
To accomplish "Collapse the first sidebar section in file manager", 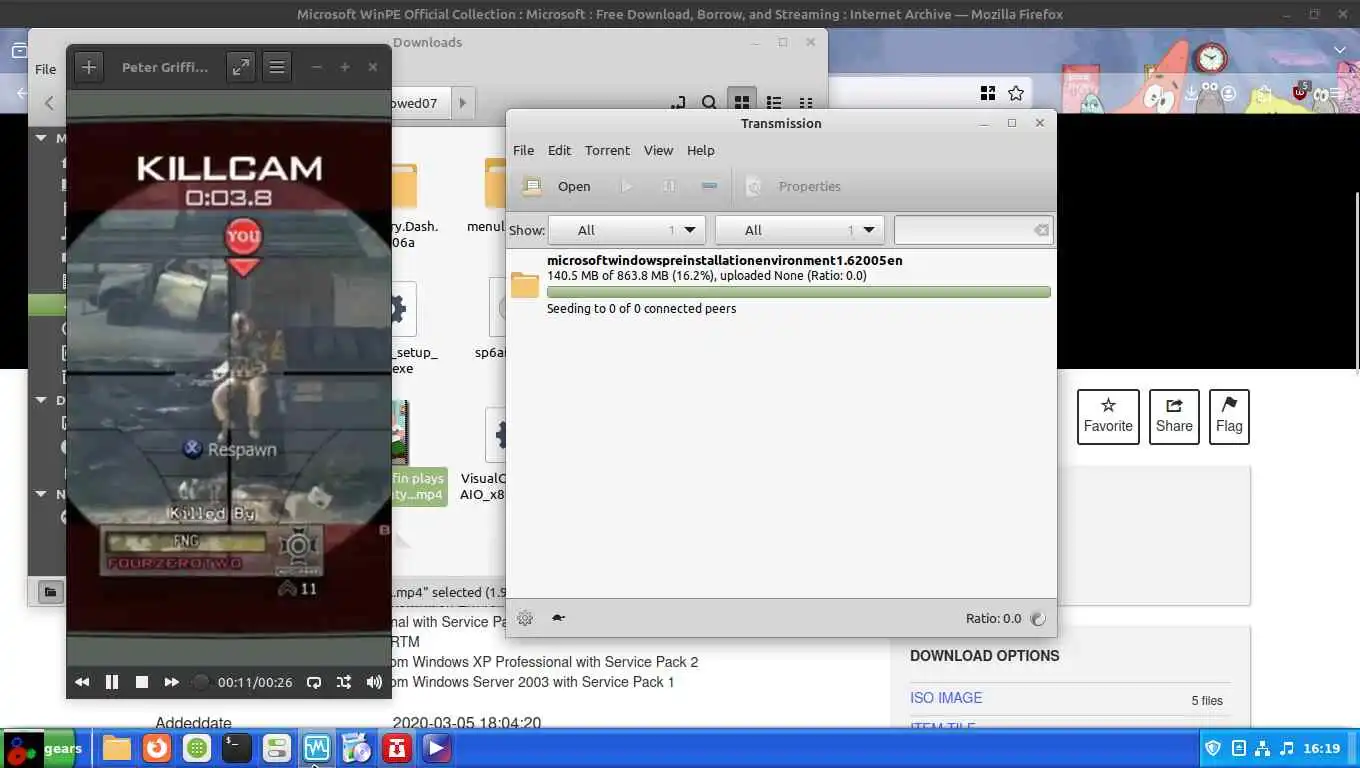I will 42,138.
